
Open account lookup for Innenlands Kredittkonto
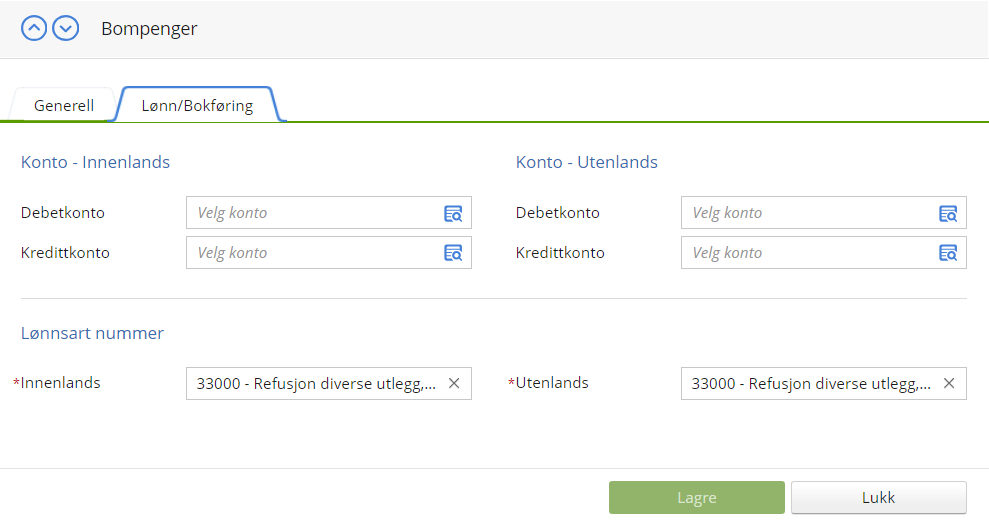453,253
